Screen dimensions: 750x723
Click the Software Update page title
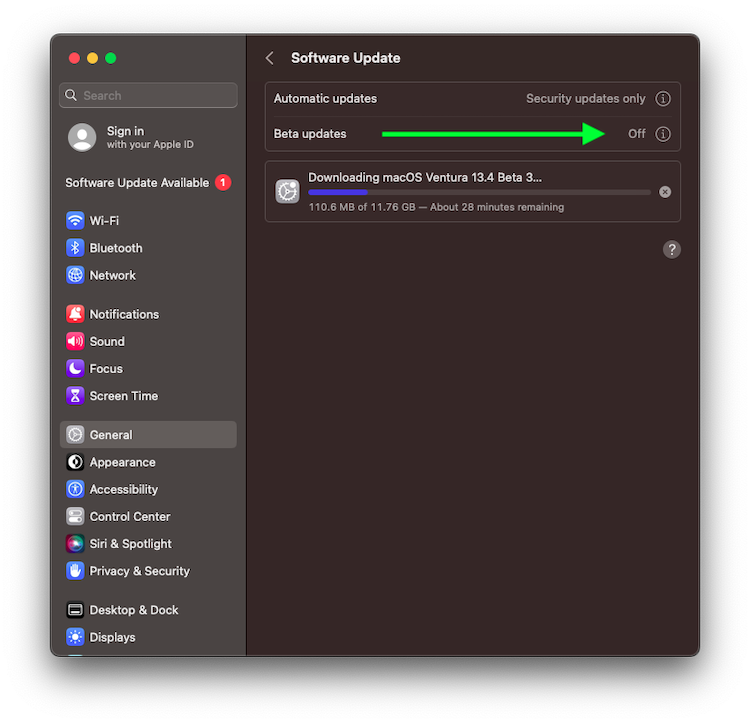click(x=345, y=58)
